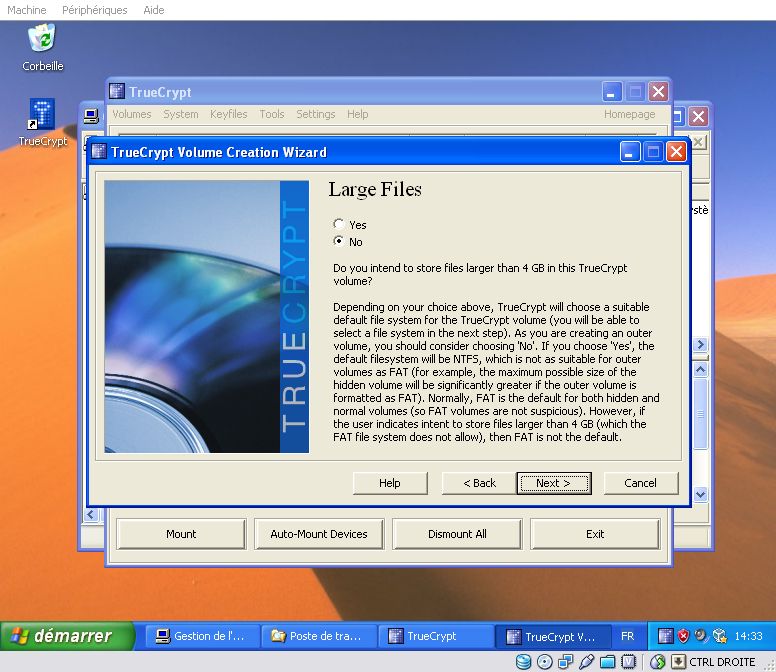Go back with the Back button
This screenshot has height=672, width=776.
[479, 483]
